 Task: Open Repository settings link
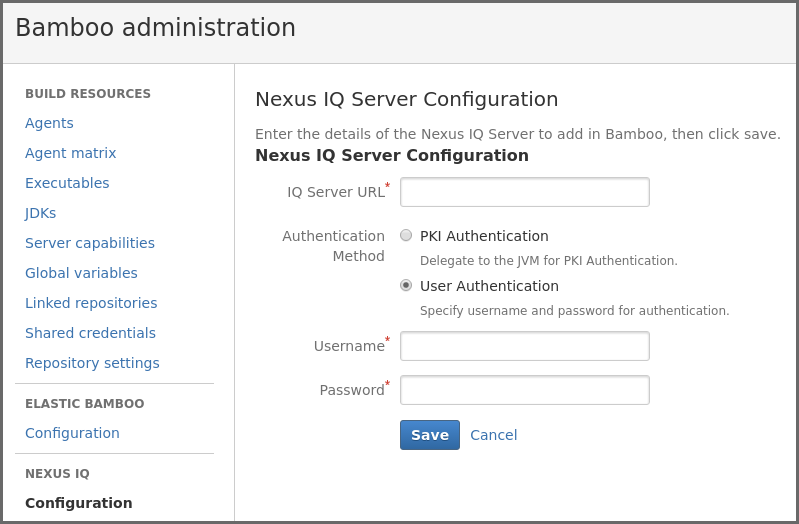pyautogui.click(x=92, y=363)
